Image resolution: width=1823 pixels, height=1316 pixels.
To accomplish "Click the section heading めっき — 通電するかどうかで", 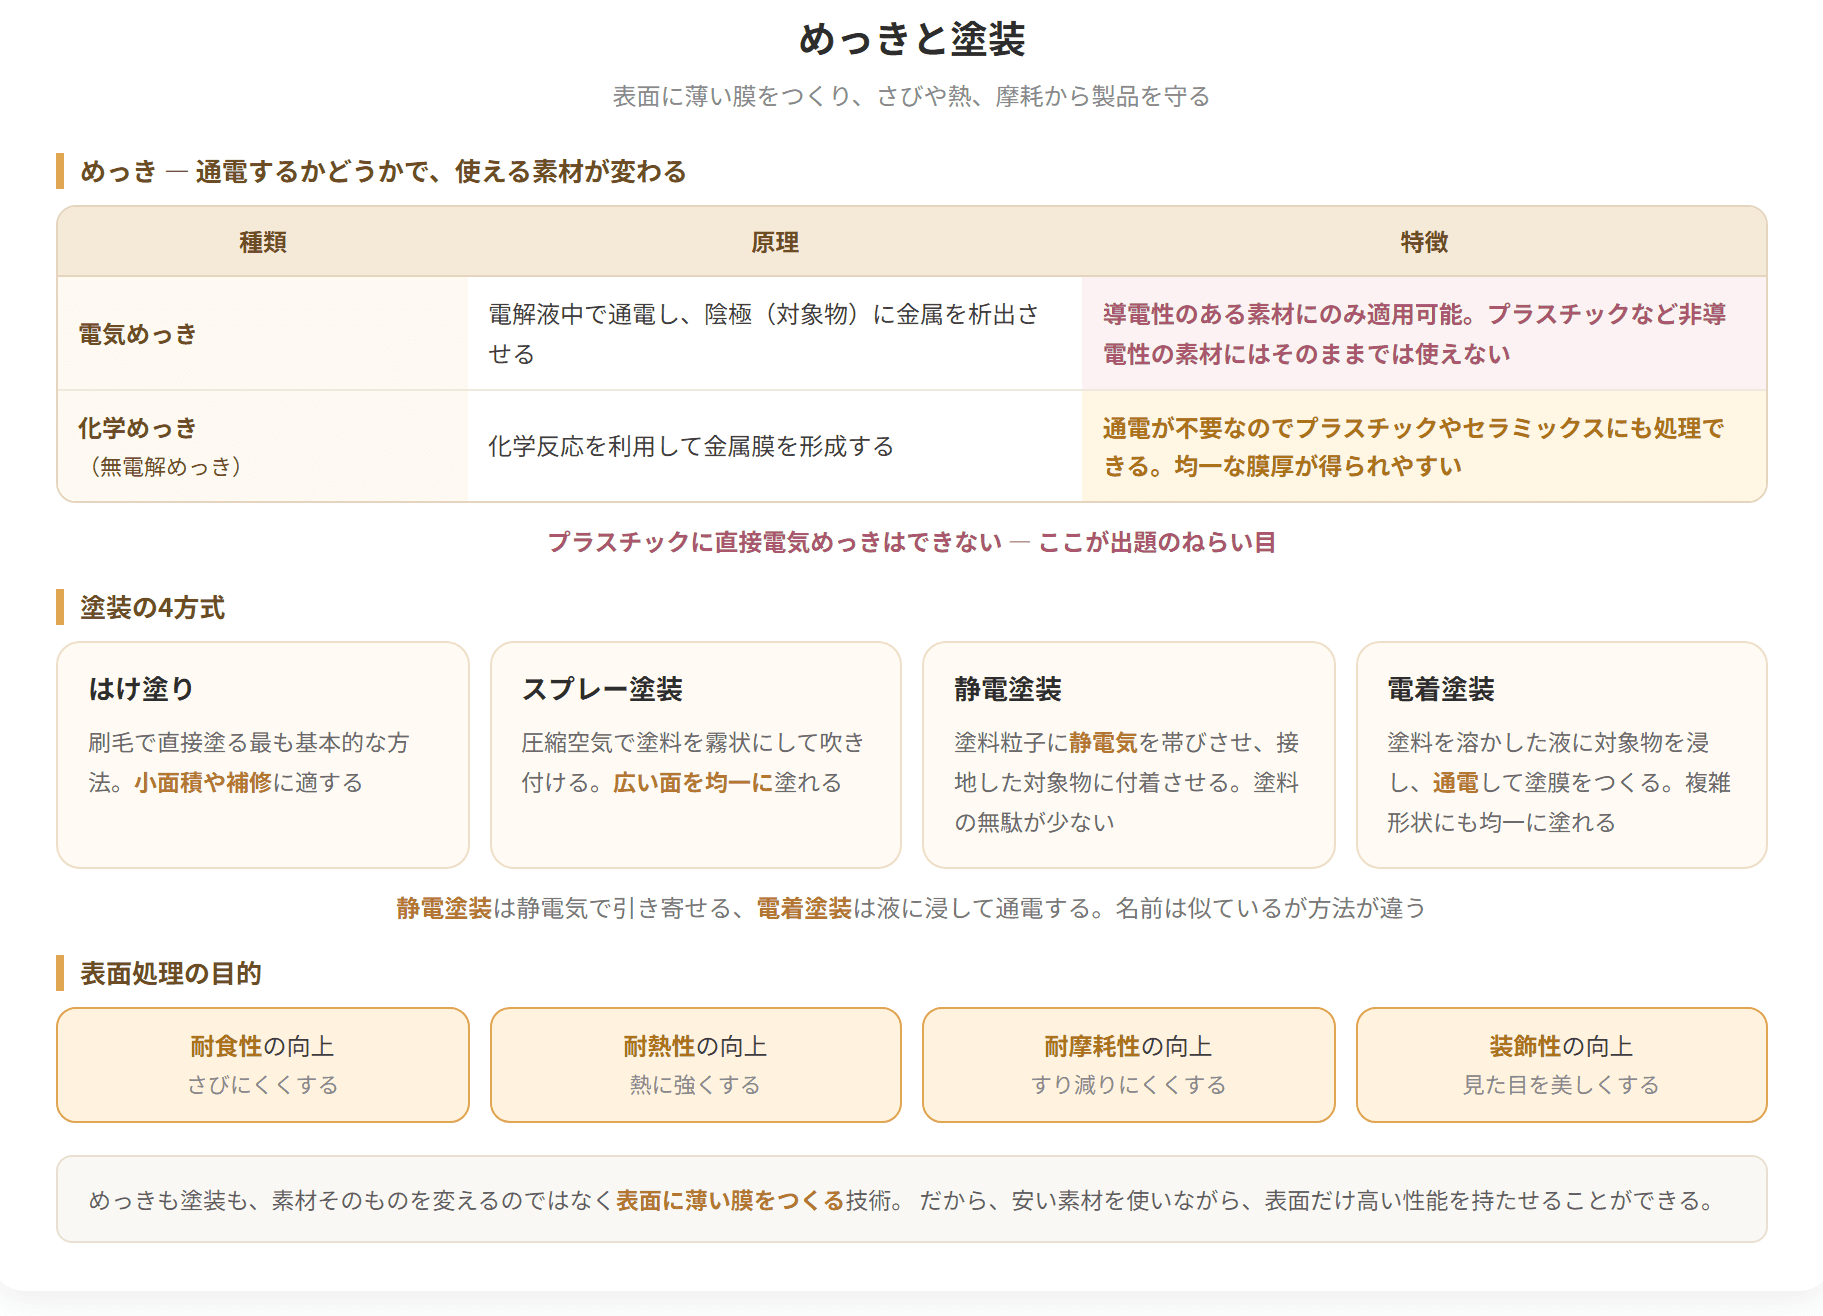I will pyautogui.click(x=382, y=171).
